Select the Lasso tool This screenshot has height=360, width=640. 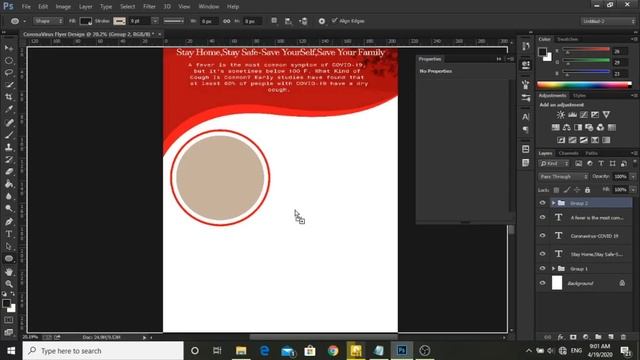[x=9, y=73]
